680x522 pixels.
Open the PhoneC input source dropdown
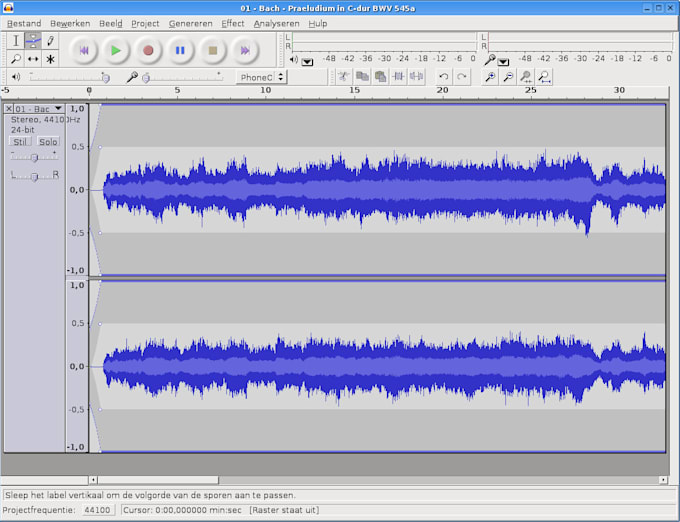pos(261,77)
